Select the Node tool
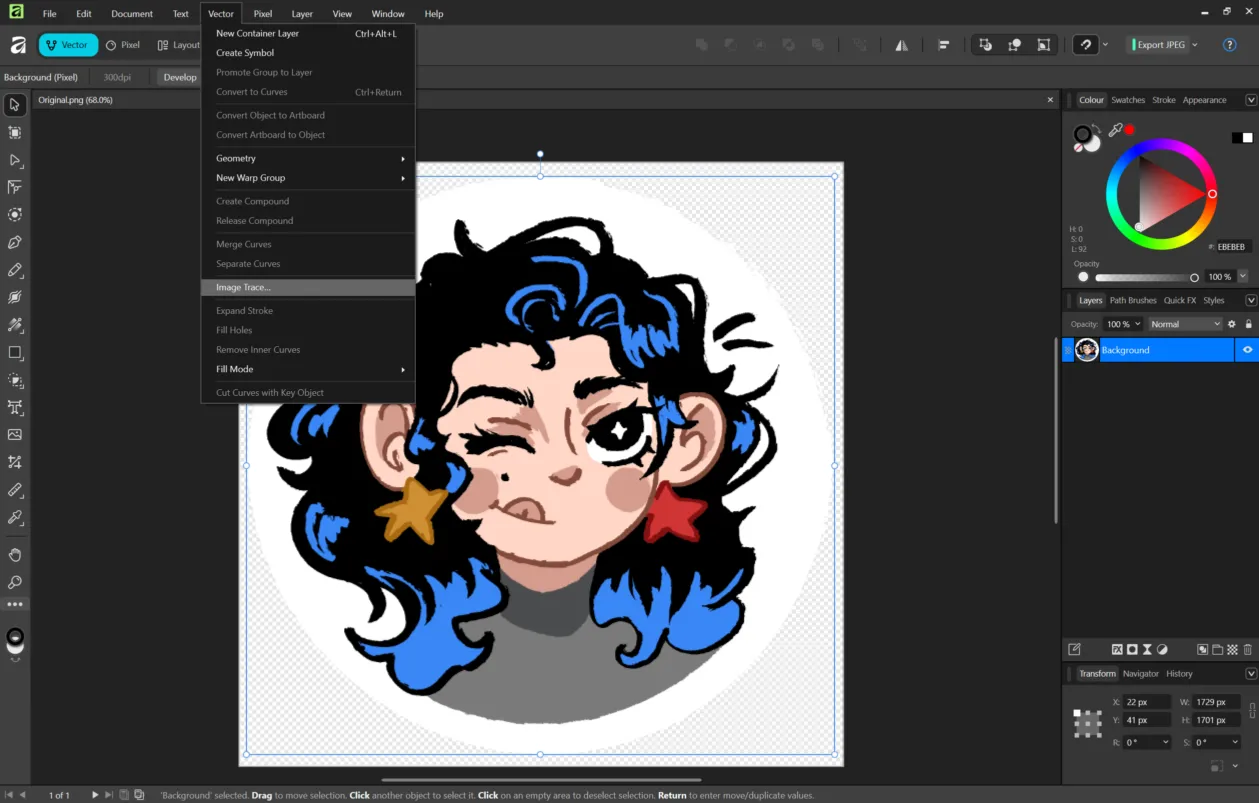Image resolution: width=1259 pixels, height=803 pixels. [14, 160]
